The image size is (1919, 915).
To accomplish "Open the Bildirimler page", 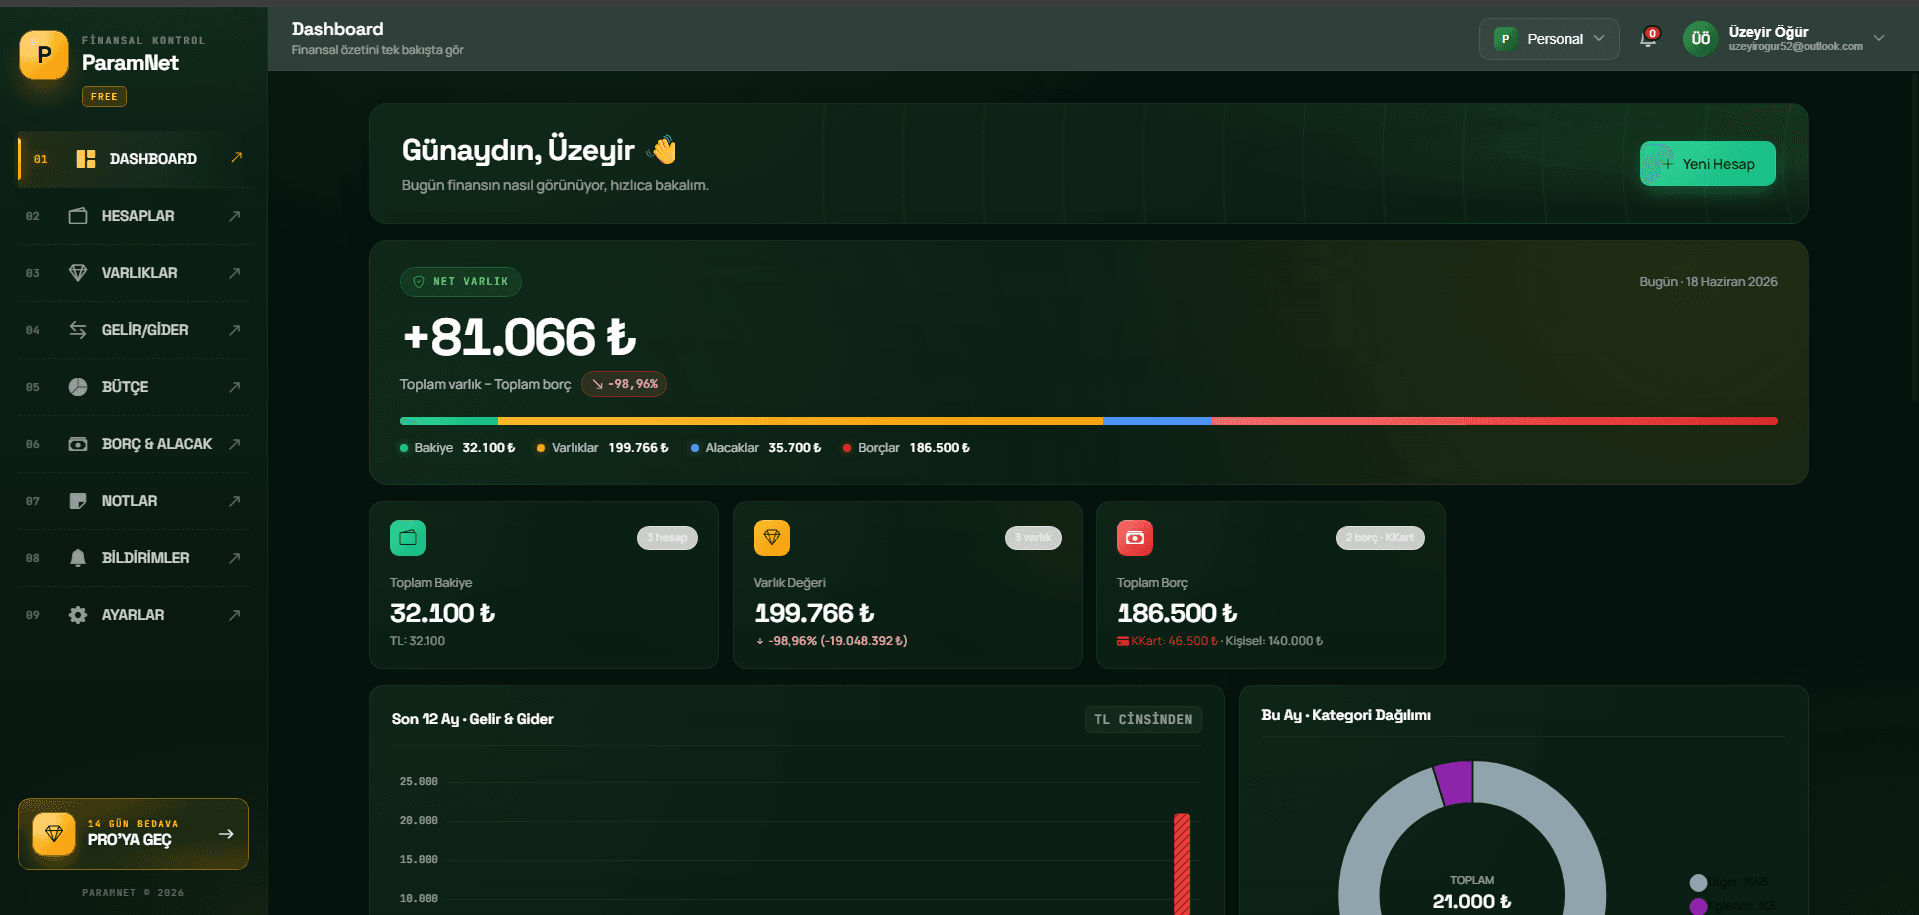I will [134, 558].
